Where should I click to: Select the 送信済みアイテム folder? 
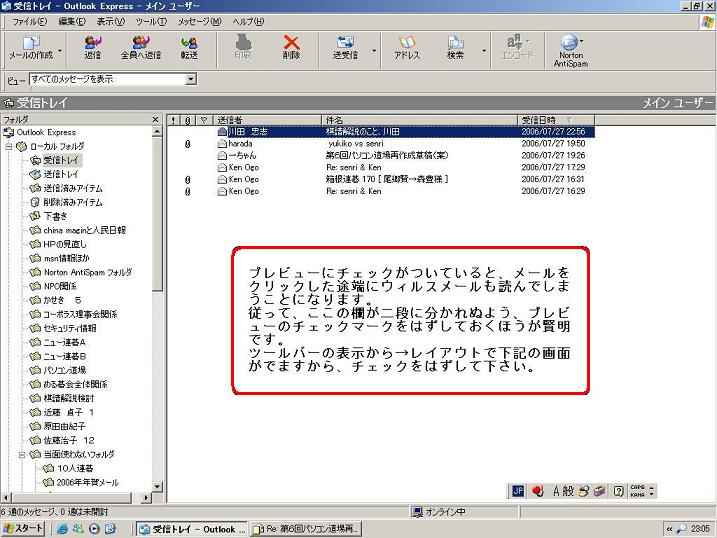click(73, 188)
